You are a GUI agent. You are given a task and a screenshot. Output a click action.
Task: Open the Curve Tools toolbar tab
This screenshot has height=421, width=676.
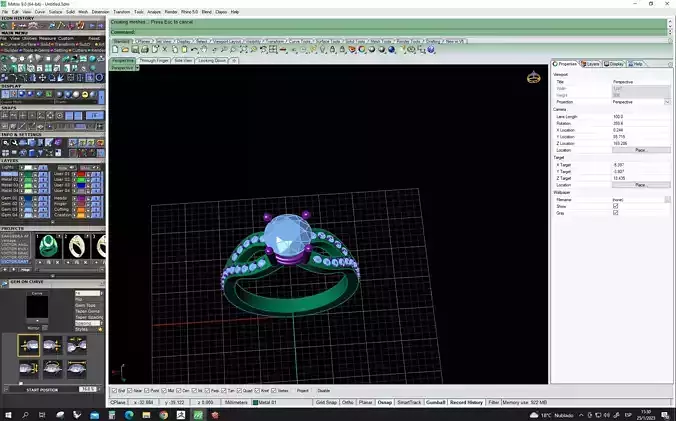[x=300, y=41]
